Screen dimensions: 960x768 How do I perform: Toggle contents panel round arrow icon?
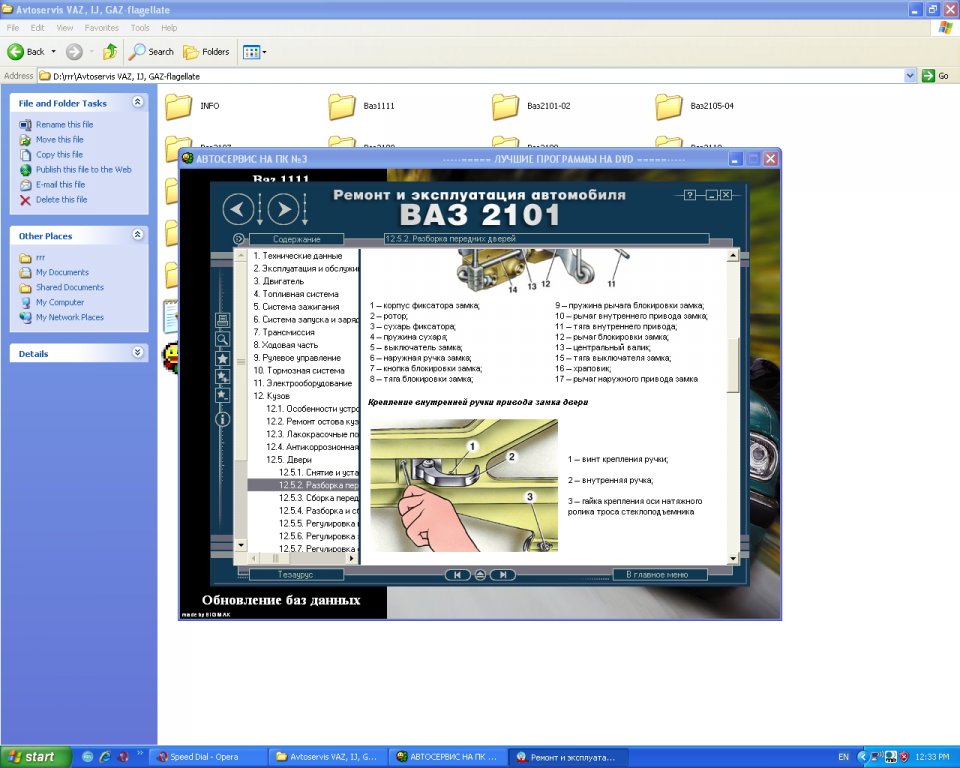coord(239,239)
